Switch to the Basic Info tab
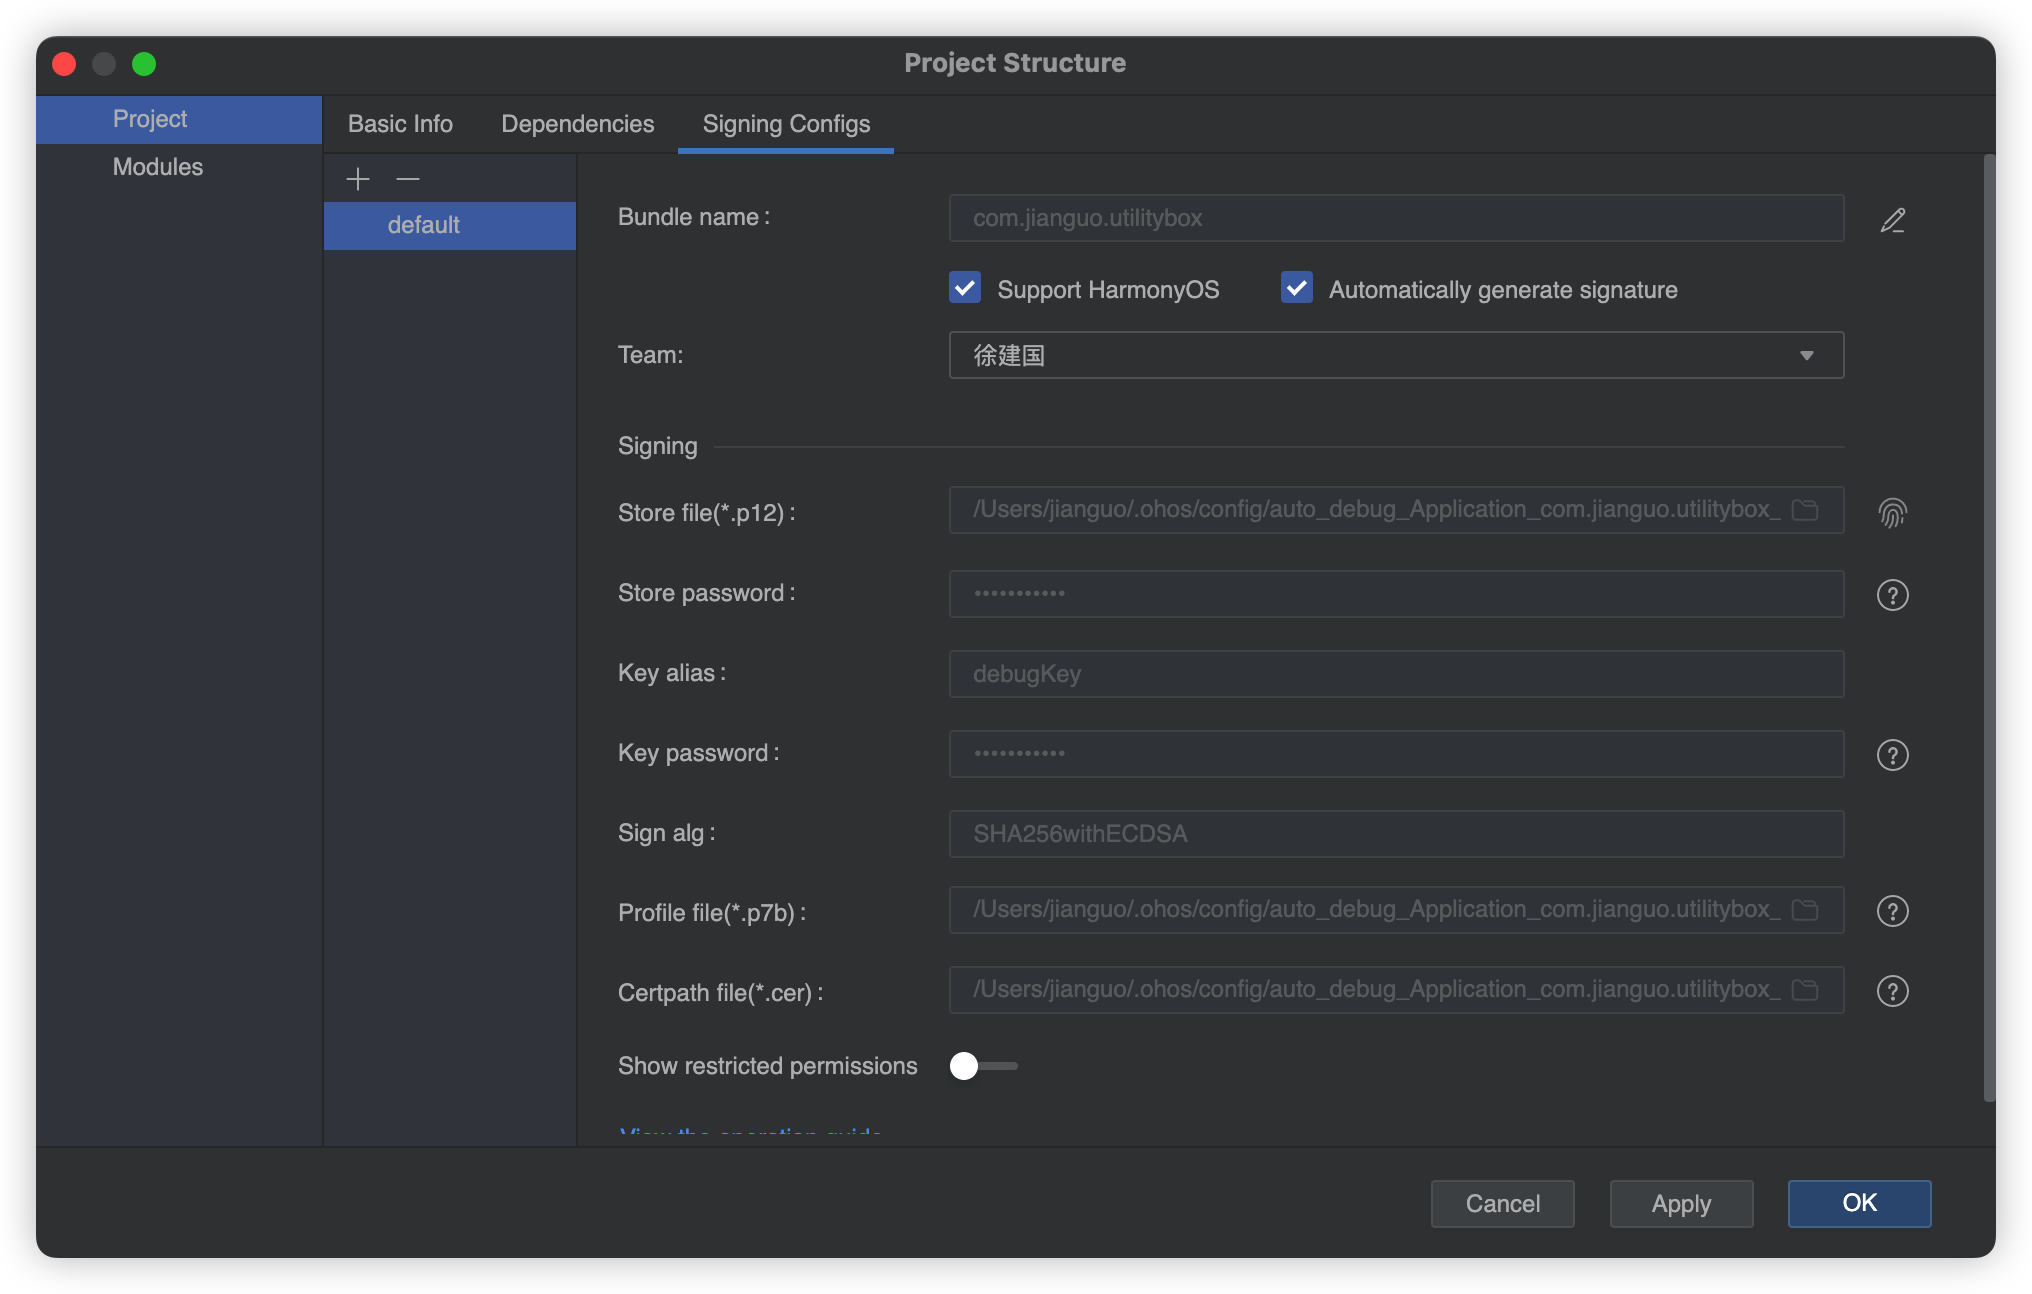 tap(400, 123)
